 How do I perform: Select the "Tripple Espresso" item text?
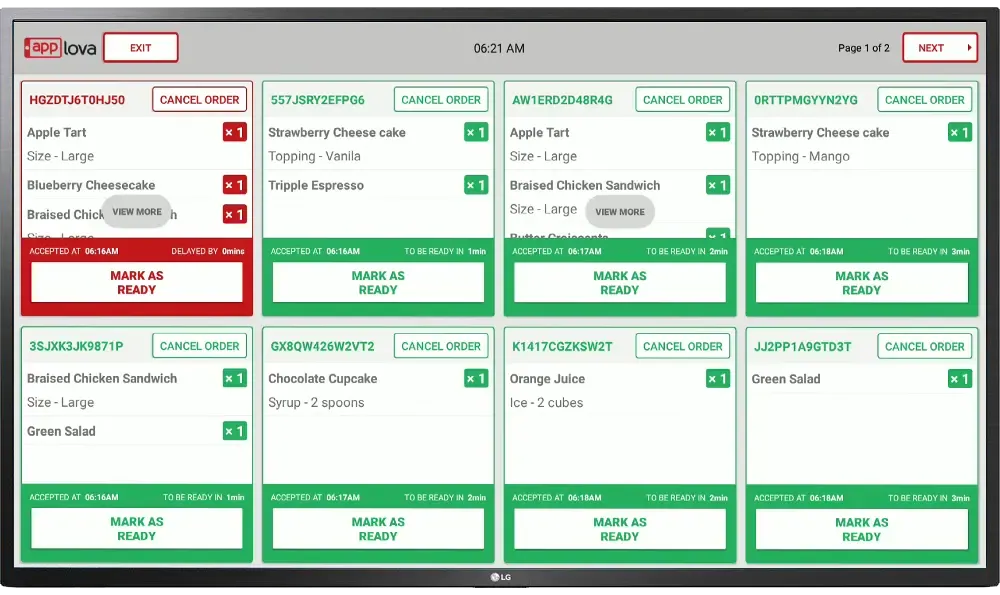click(x=316, y=186)
